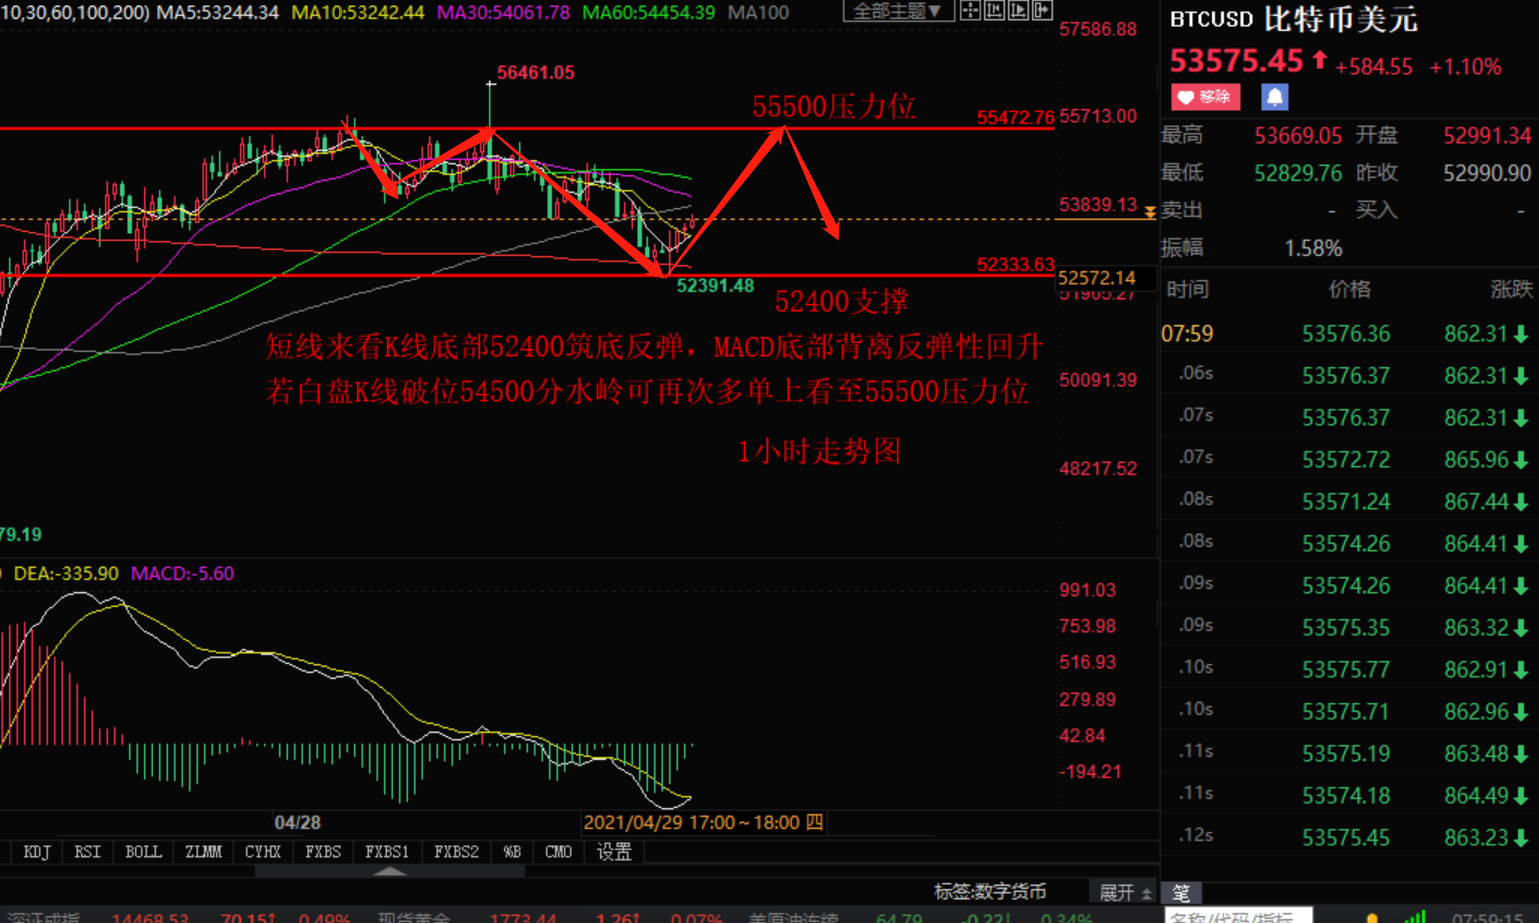
Task: Open the 设置 settings tab
Action: tap(613, 852)
